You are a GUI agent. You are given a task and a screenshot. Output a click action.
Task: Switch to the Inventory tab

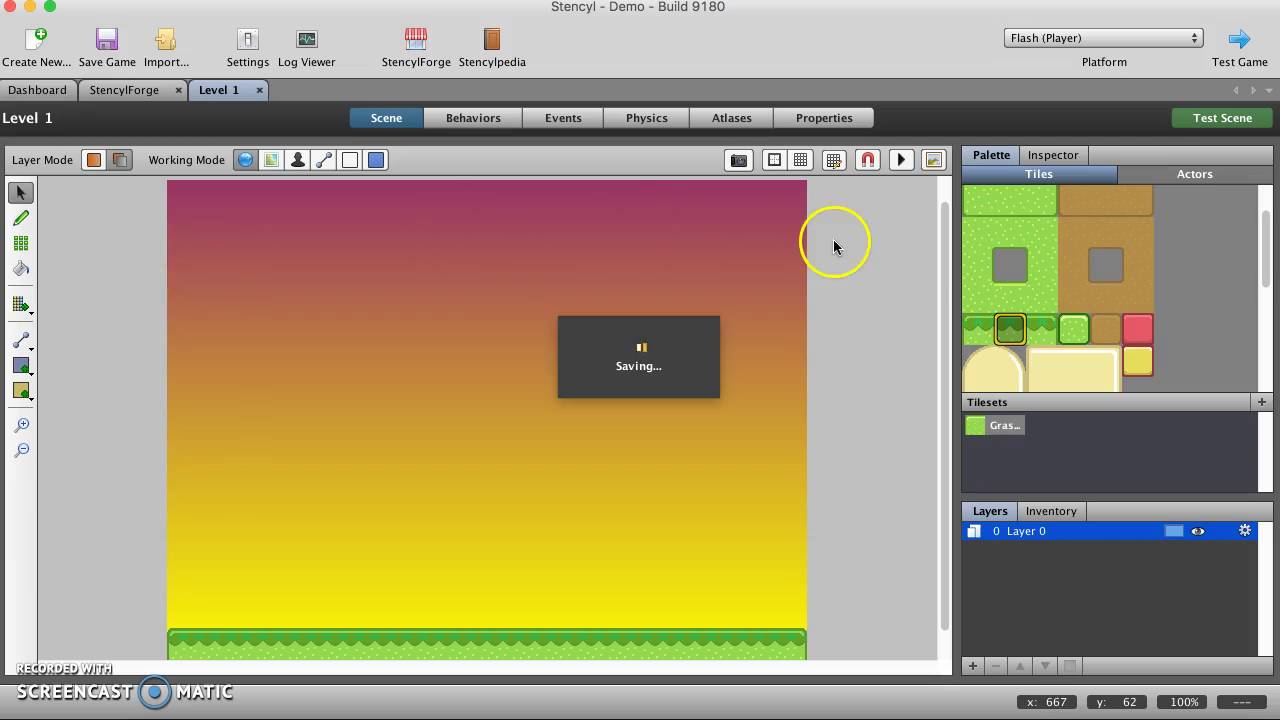[x=1051, y=511]
